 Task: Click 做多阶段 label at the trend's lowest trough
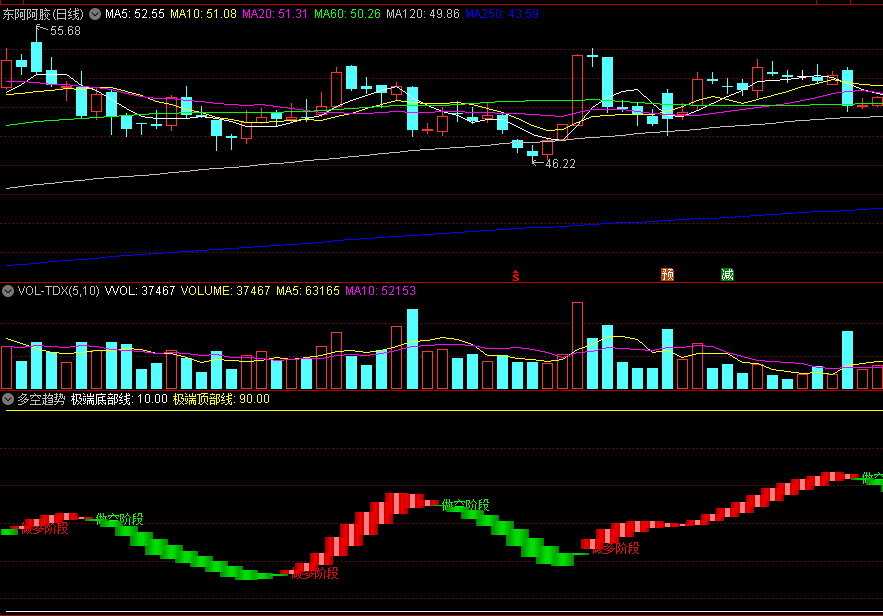315,574
